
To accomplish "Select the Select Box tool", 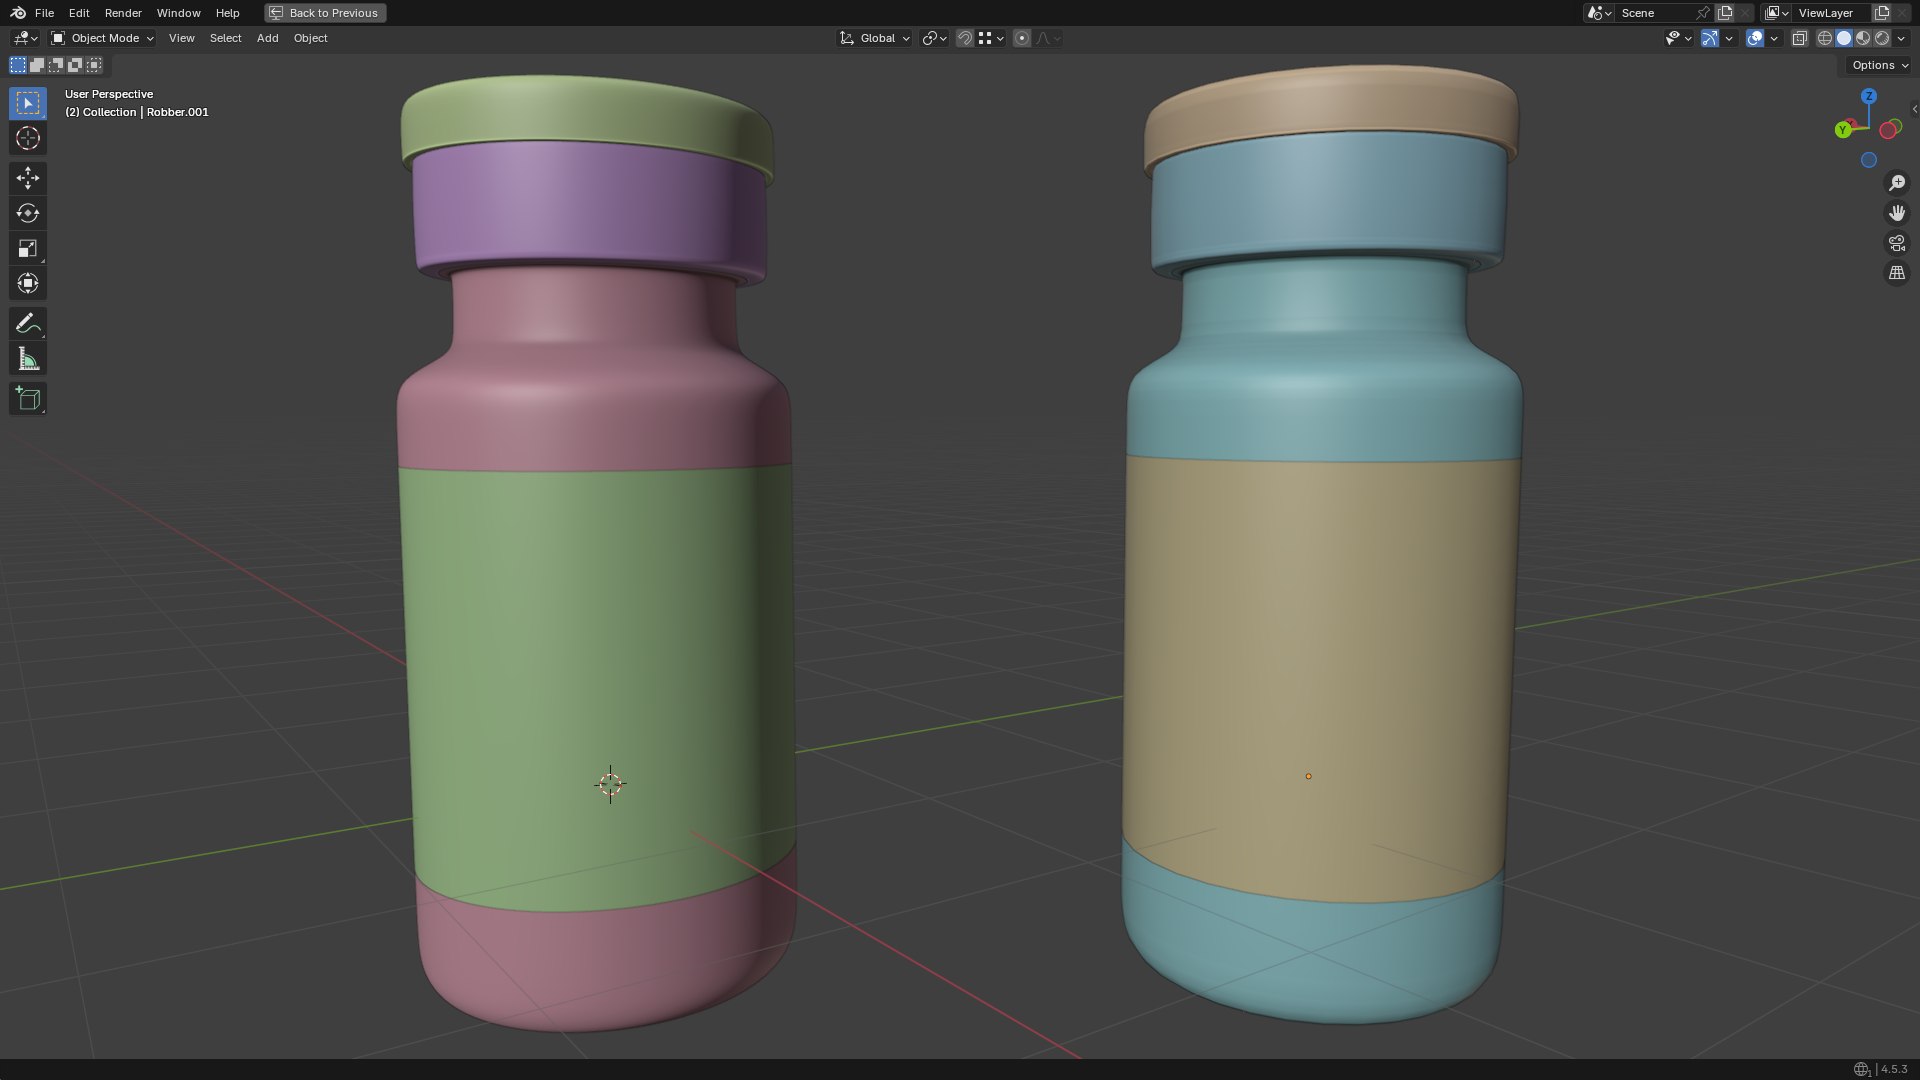I will tap(28, 103).
